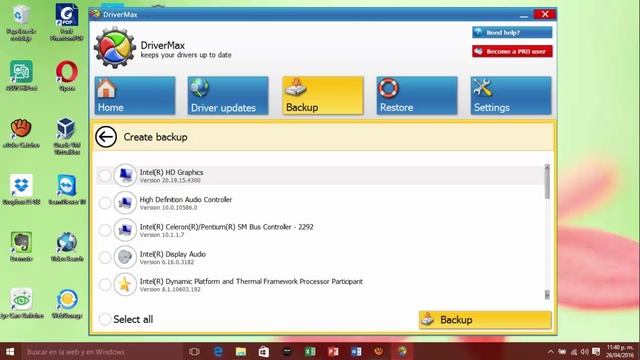Open the taskbar clock showing 11:40 p. m.
This screenshot has height=360, width=640.
620,351
